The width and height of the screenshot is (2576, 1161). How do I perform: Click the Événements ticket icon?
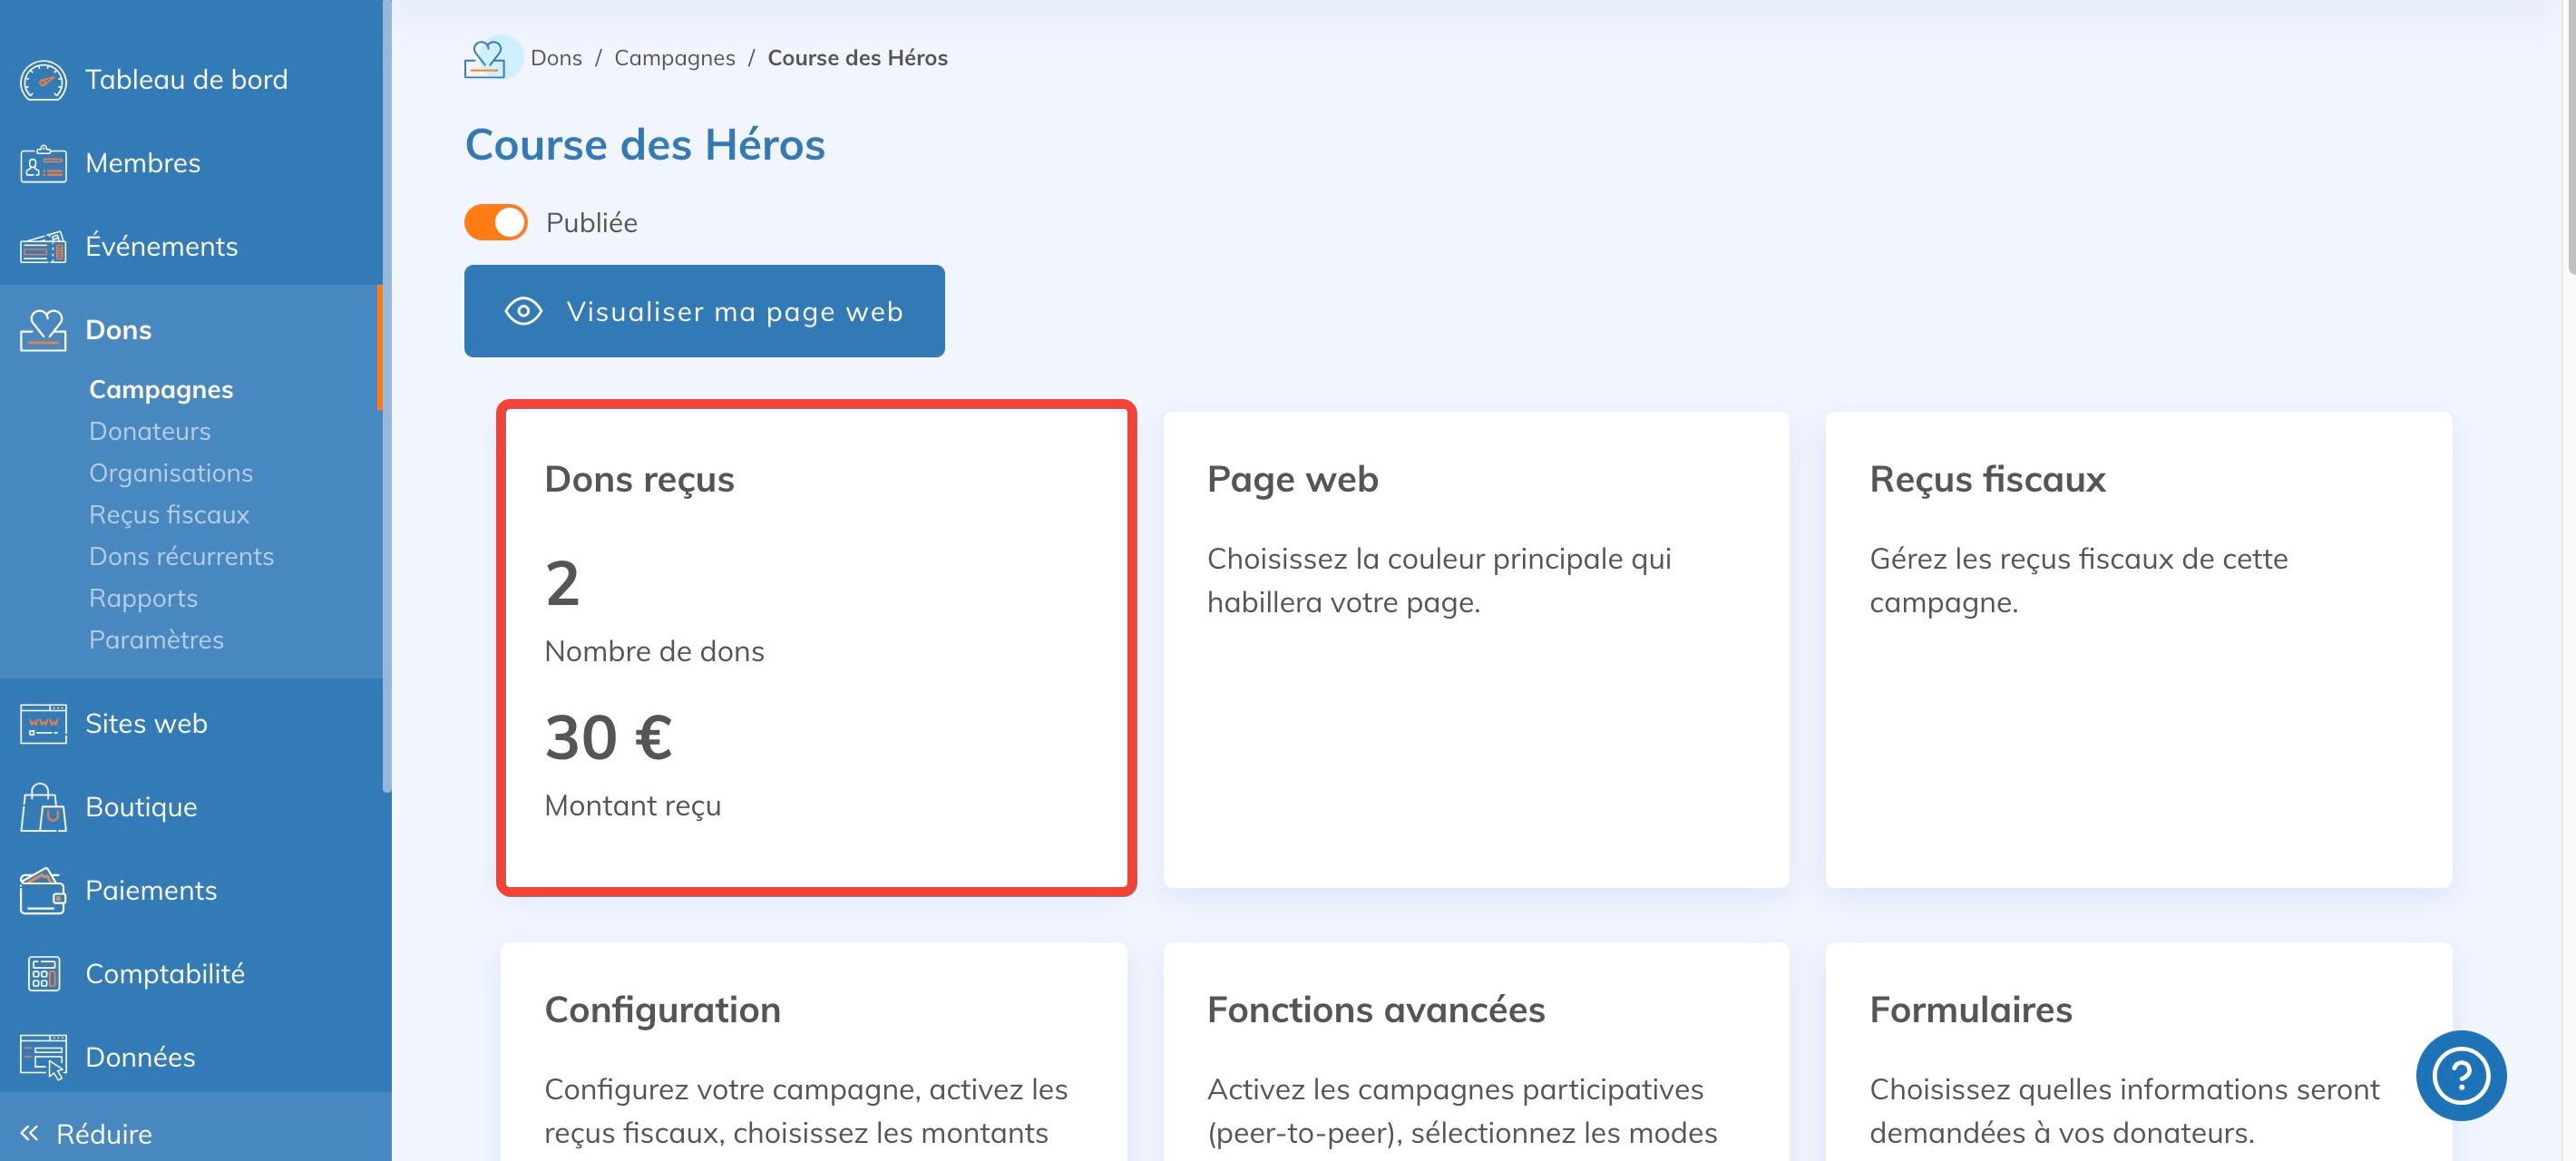click(43, 247)
